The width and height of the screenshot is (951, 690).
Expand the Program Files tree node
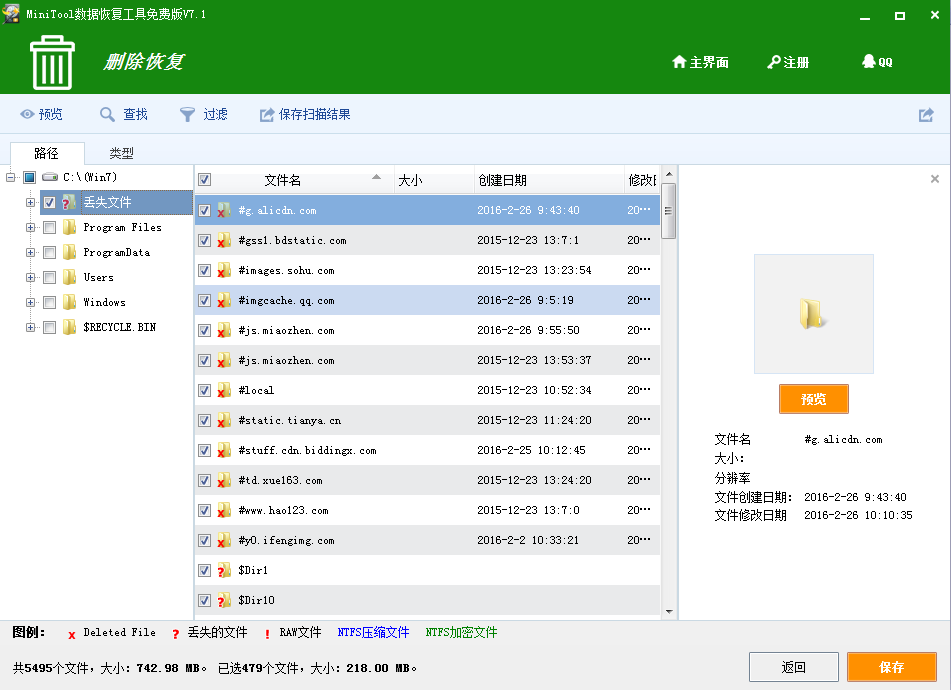30,227
